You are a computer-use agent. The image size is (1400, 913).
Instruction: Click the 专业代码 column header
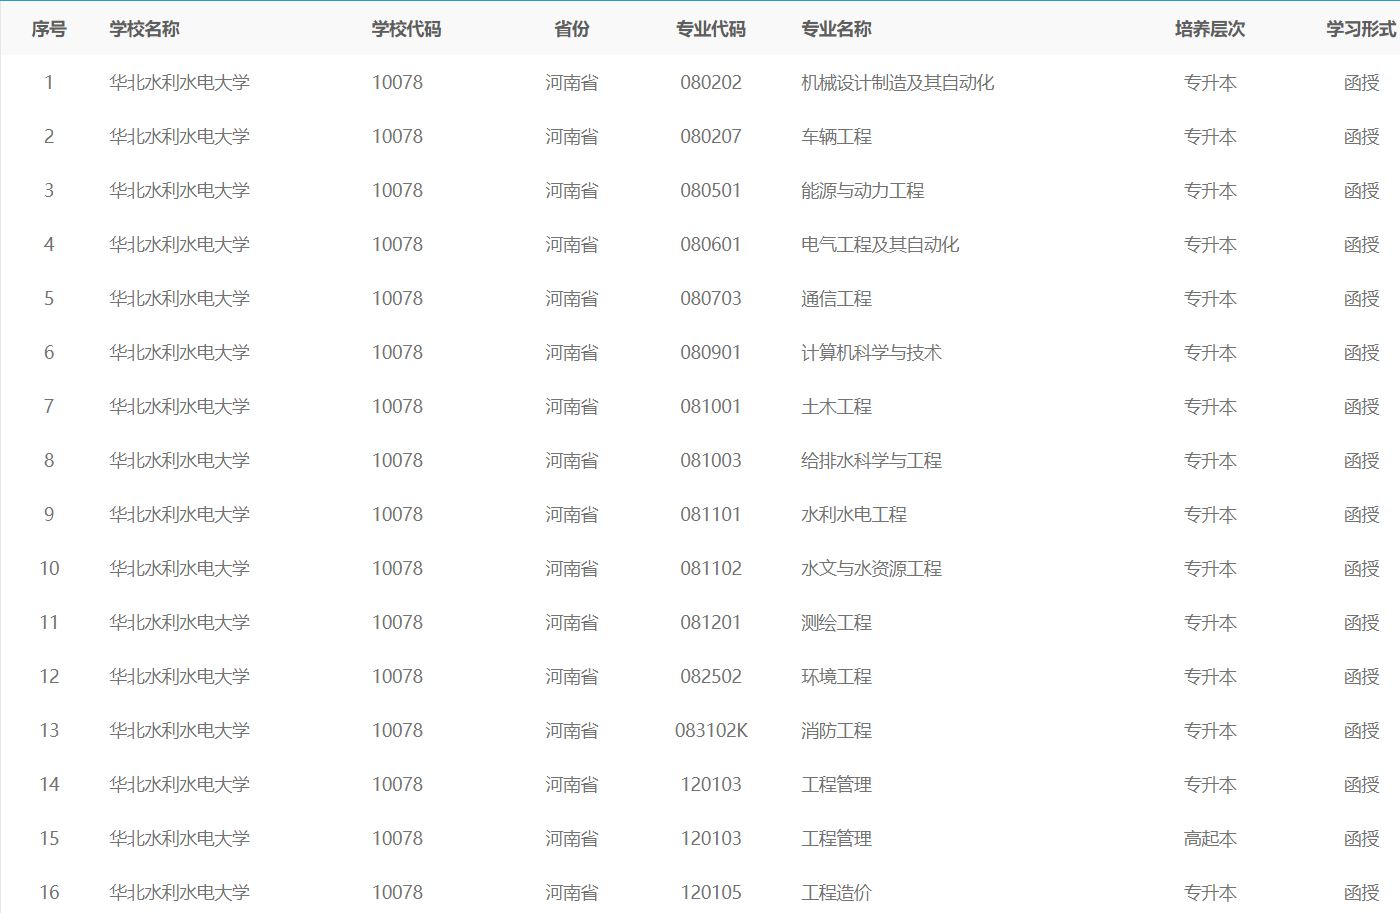point(711,29)
